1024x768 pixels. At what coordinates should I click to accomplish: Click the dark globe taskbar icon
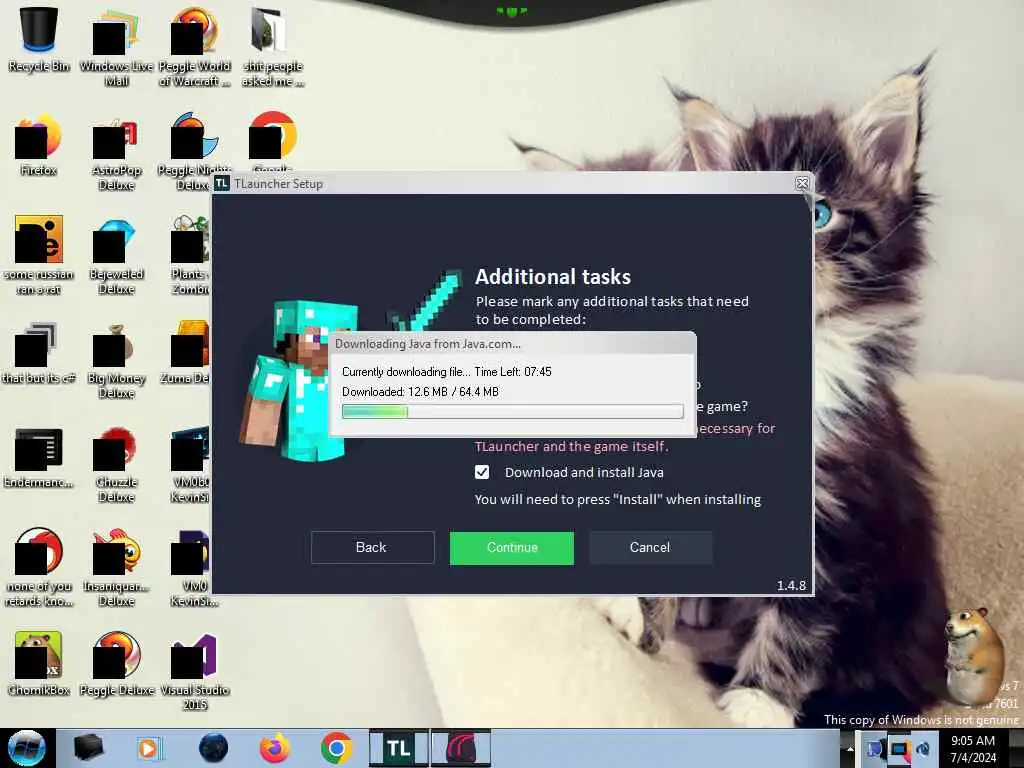coord(213,748)
